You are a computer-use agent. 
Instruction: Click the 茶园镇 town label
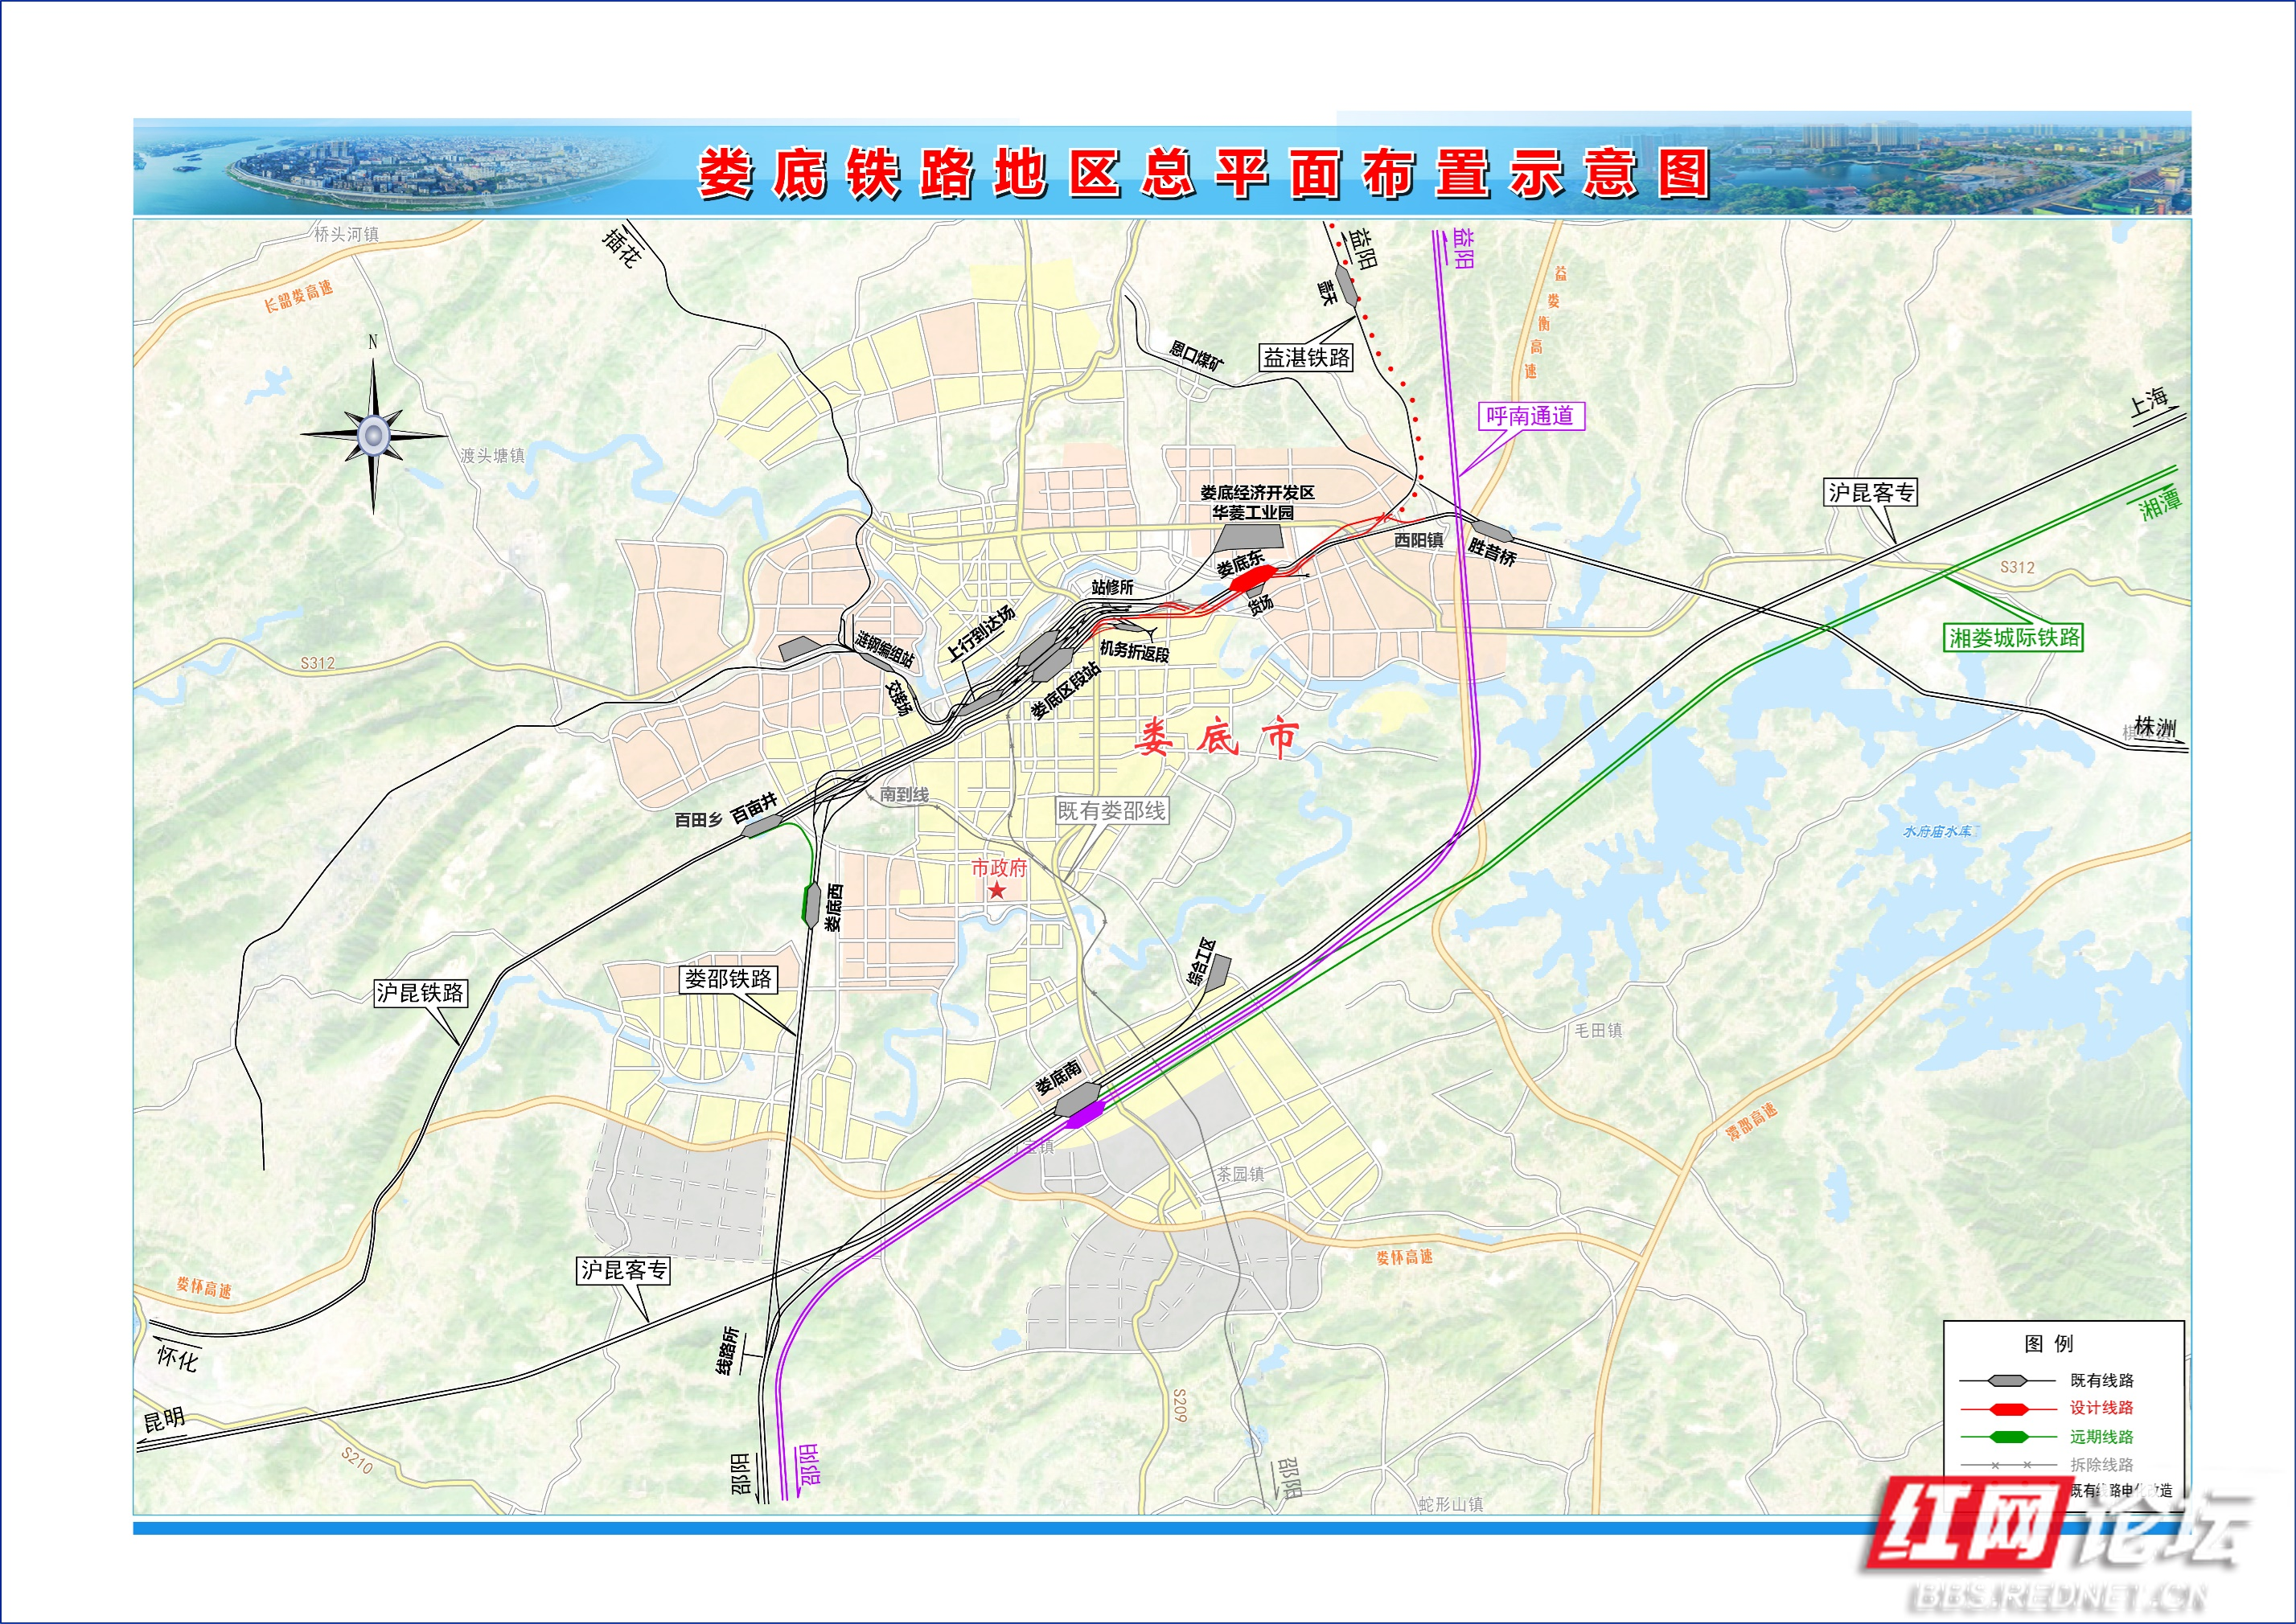[x=1240, y=1174]
